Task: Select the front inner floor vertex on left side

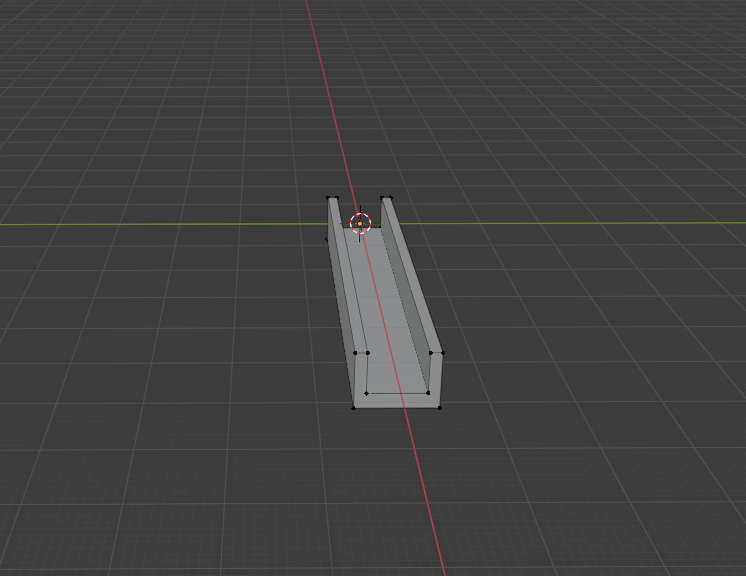Action: point(366,393)
